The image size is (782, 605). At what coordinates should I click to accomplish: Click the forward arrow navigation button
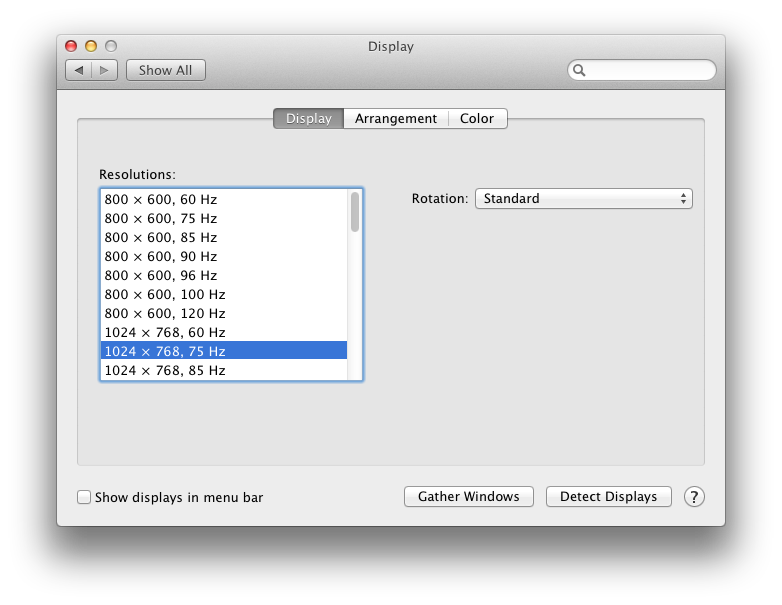105,70
